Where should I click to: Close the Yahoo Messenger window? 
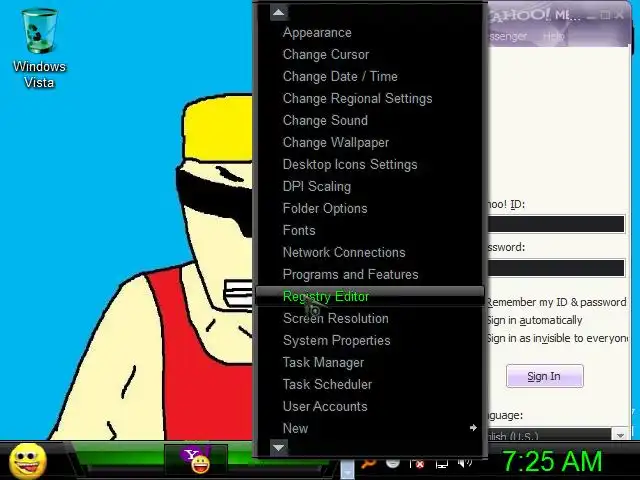[620, 15]
